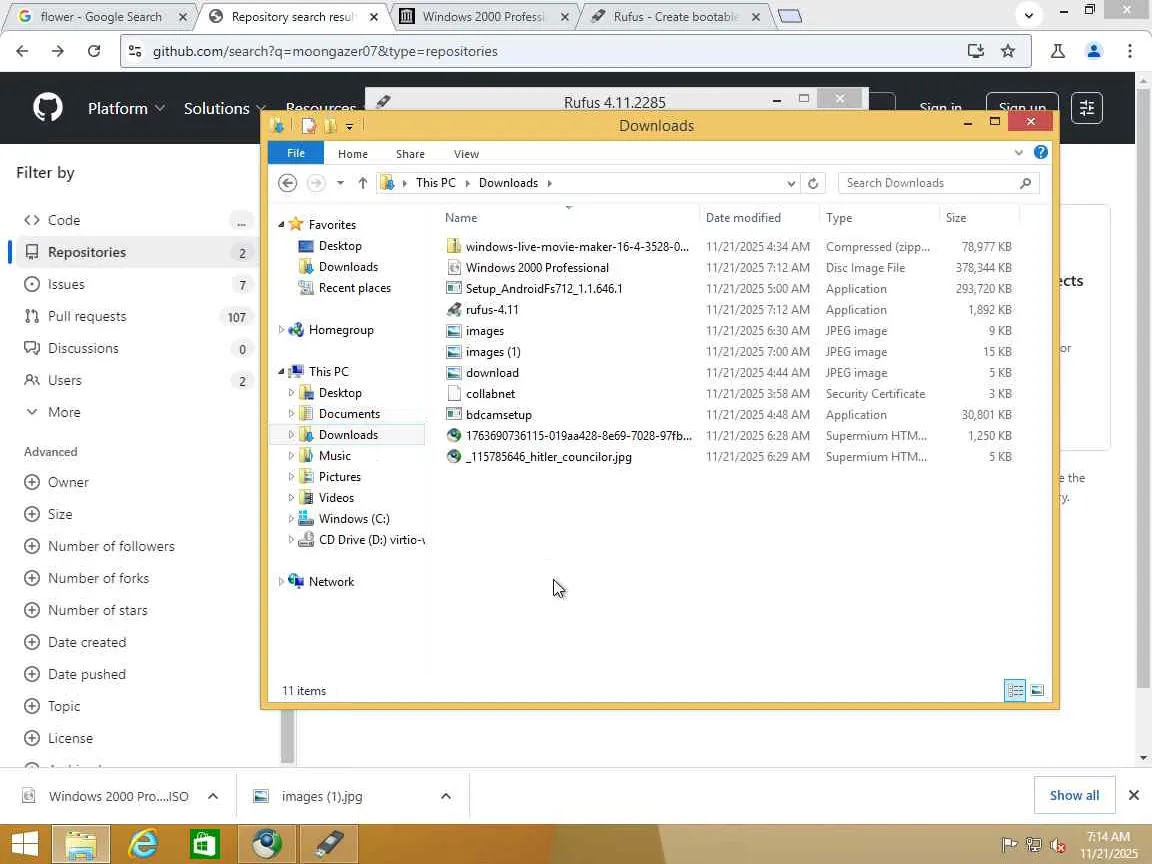Expand the Explorer ribbon chevron
1152x864 pixels.
(x=1018, y=153)
